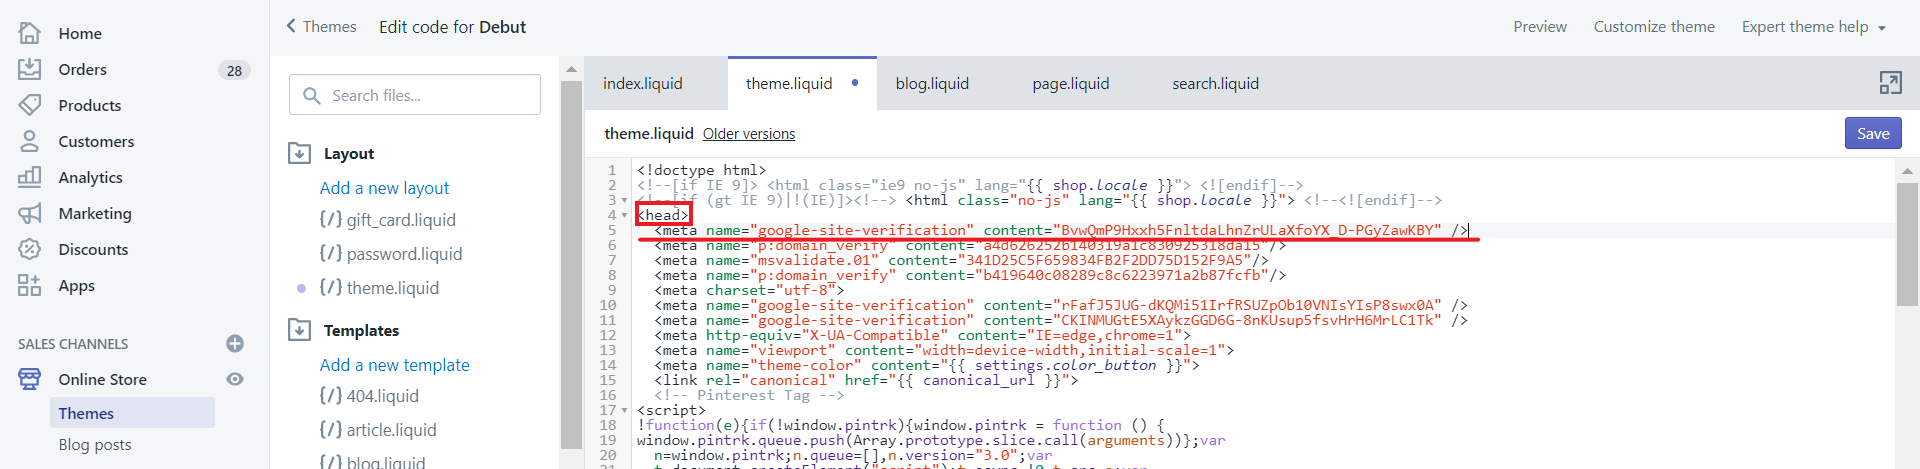Viewport: 1920px width, 469px height.
Task: View online store with eye icon
Action: tap(235, 379)
